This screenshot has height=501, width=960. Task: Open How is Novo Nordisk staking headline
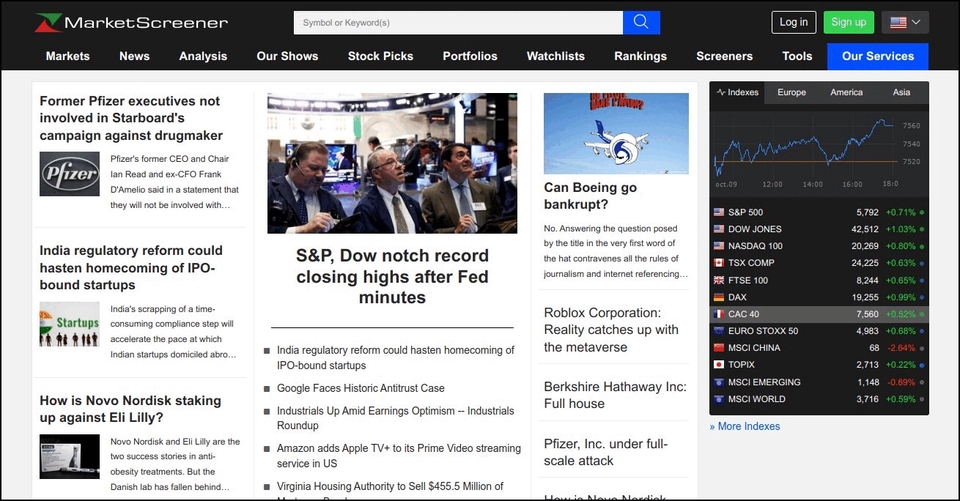coord(130,409)
